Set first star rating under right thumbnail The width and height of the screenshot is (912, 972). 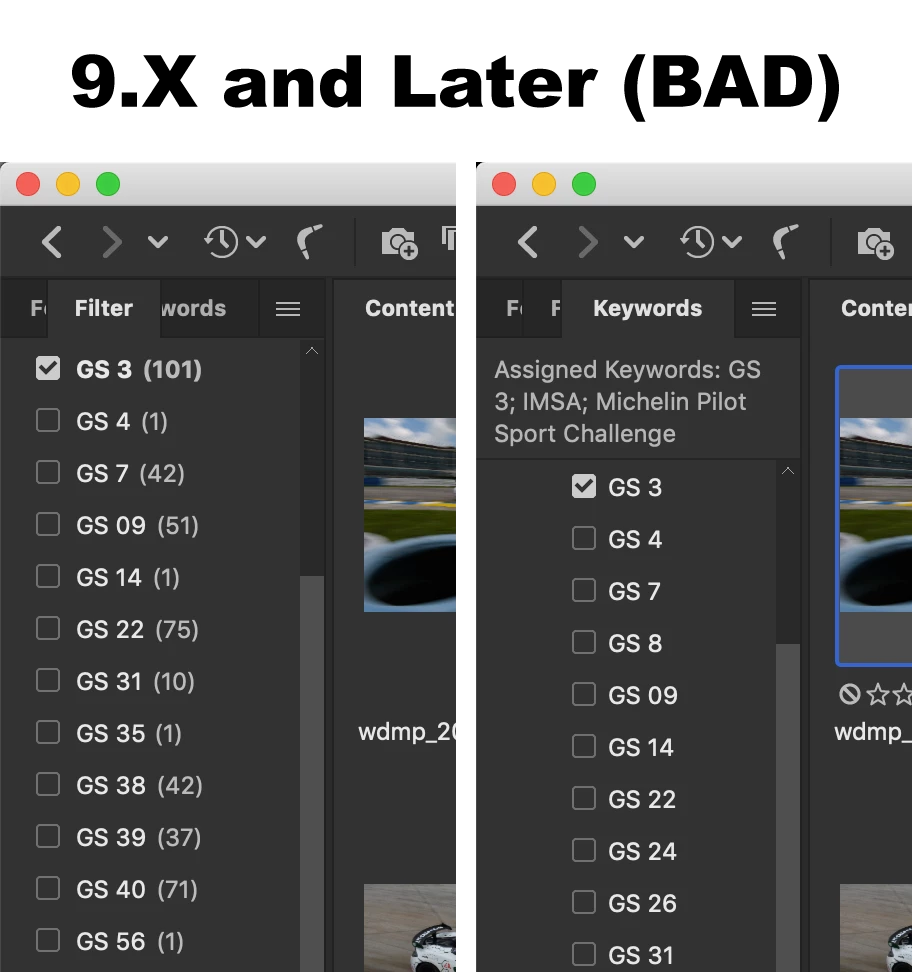tap(878, 694)
